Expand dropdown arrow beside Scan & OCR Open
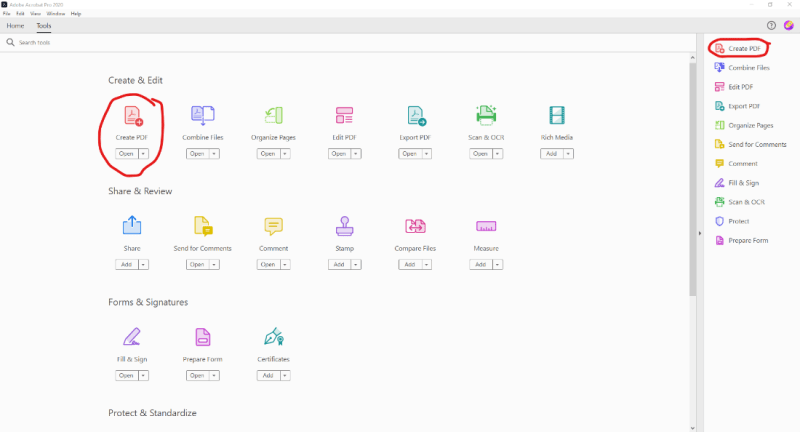The image size is (800, 432). (498, 154)
